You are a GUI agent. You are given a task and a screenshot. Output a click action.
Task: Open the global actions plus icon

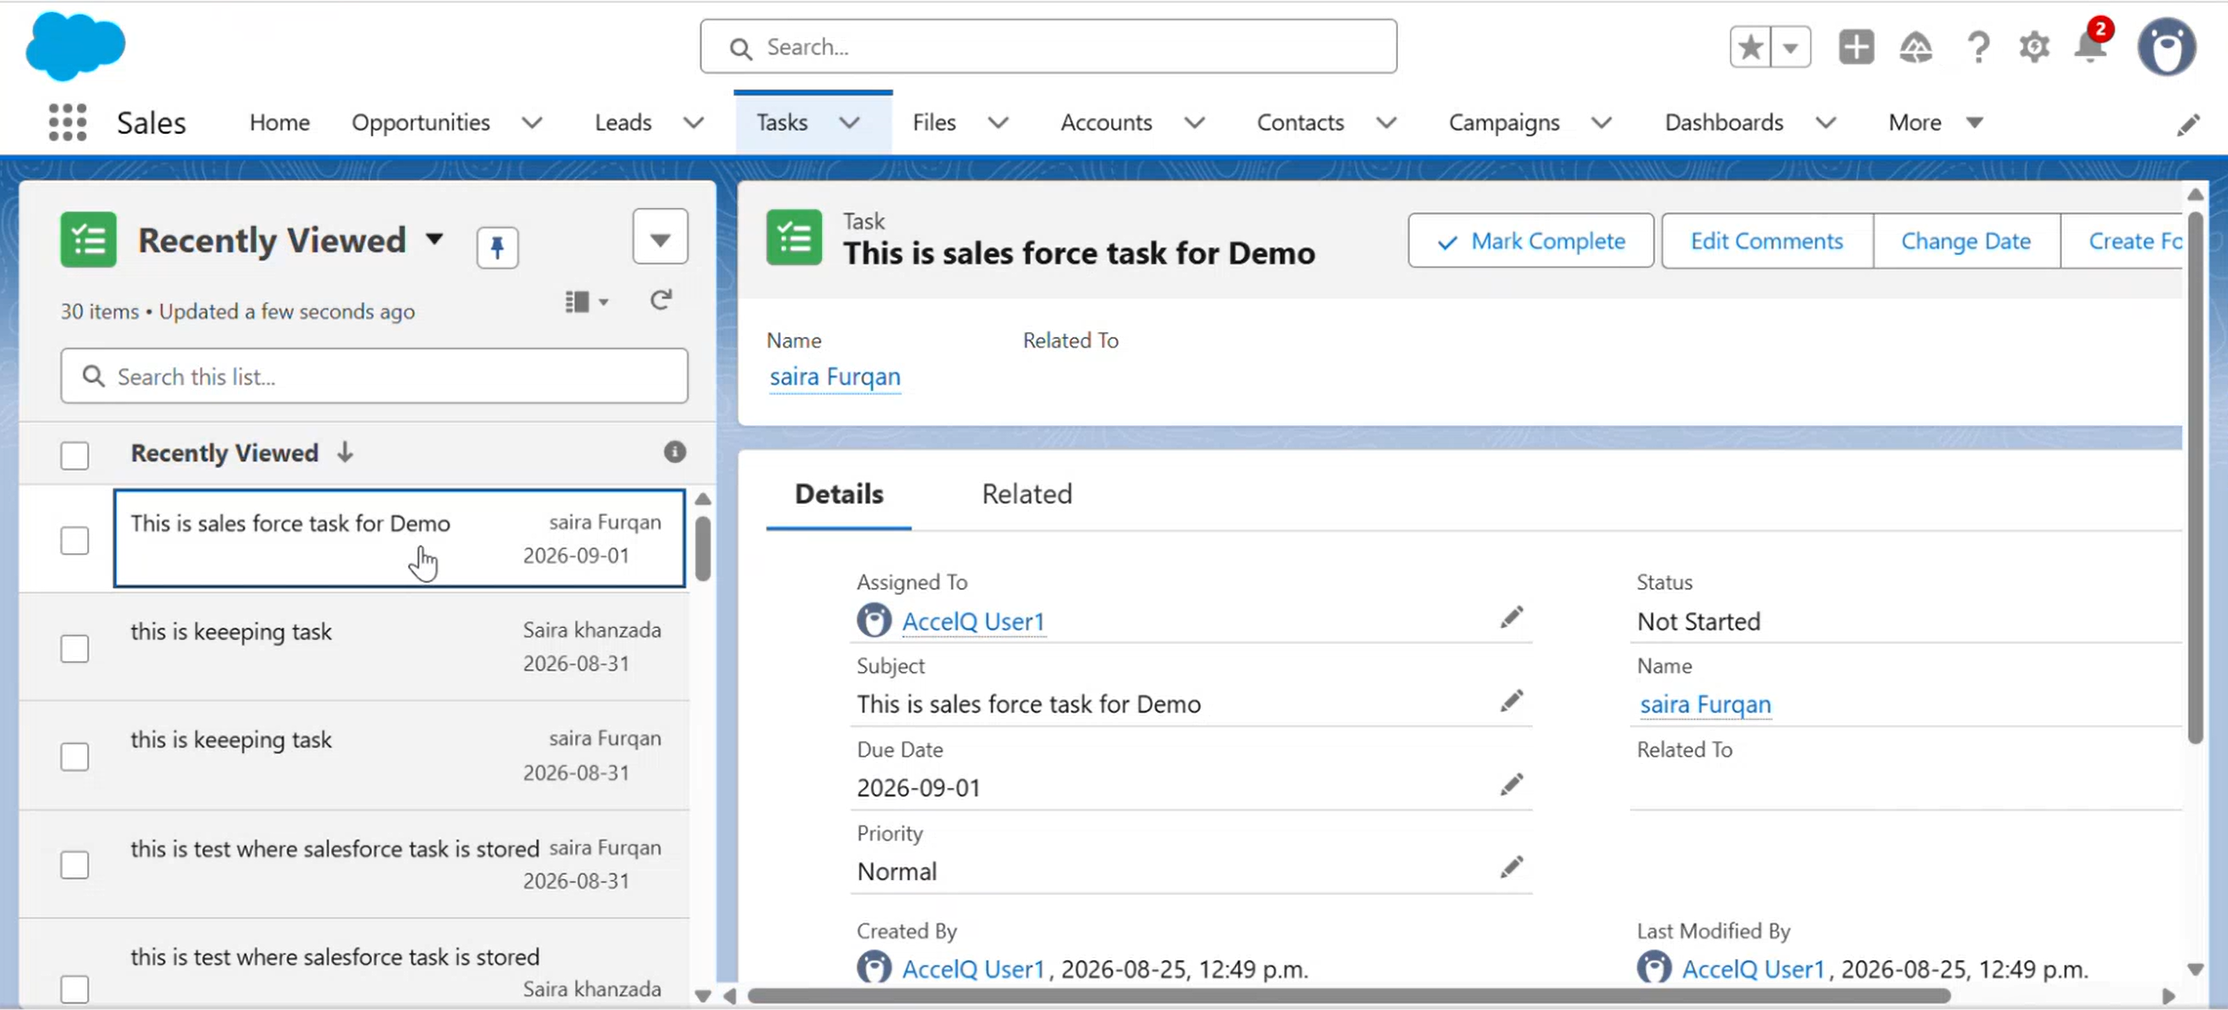[x=1856, y=47]
